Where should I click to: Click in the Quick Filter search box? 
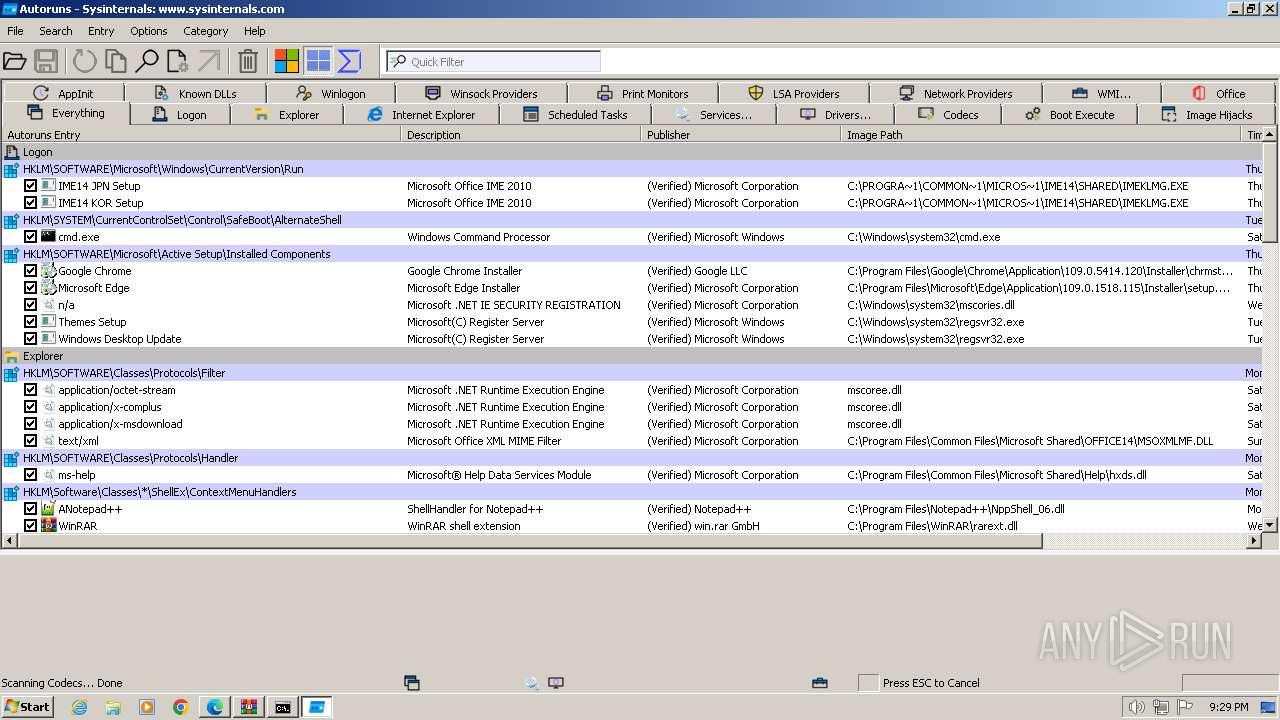pos(493,61)
